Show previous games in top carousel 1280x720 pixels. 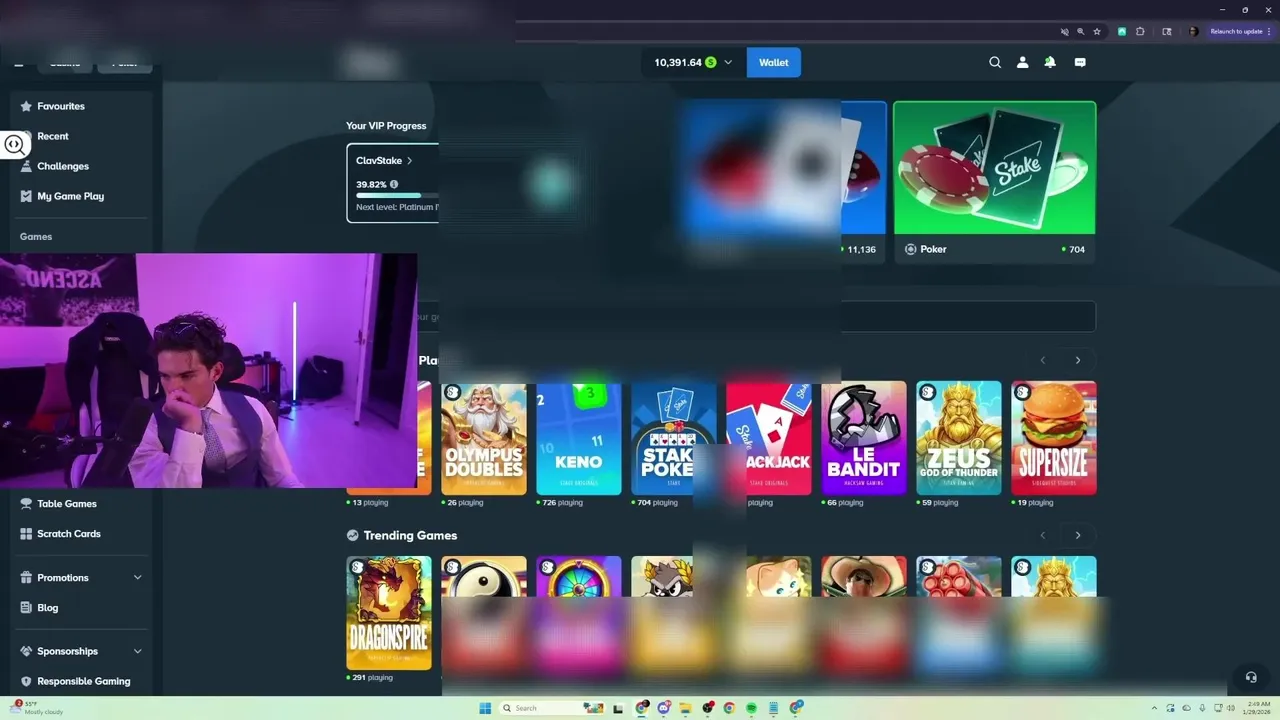click(x=1043, y=360)
